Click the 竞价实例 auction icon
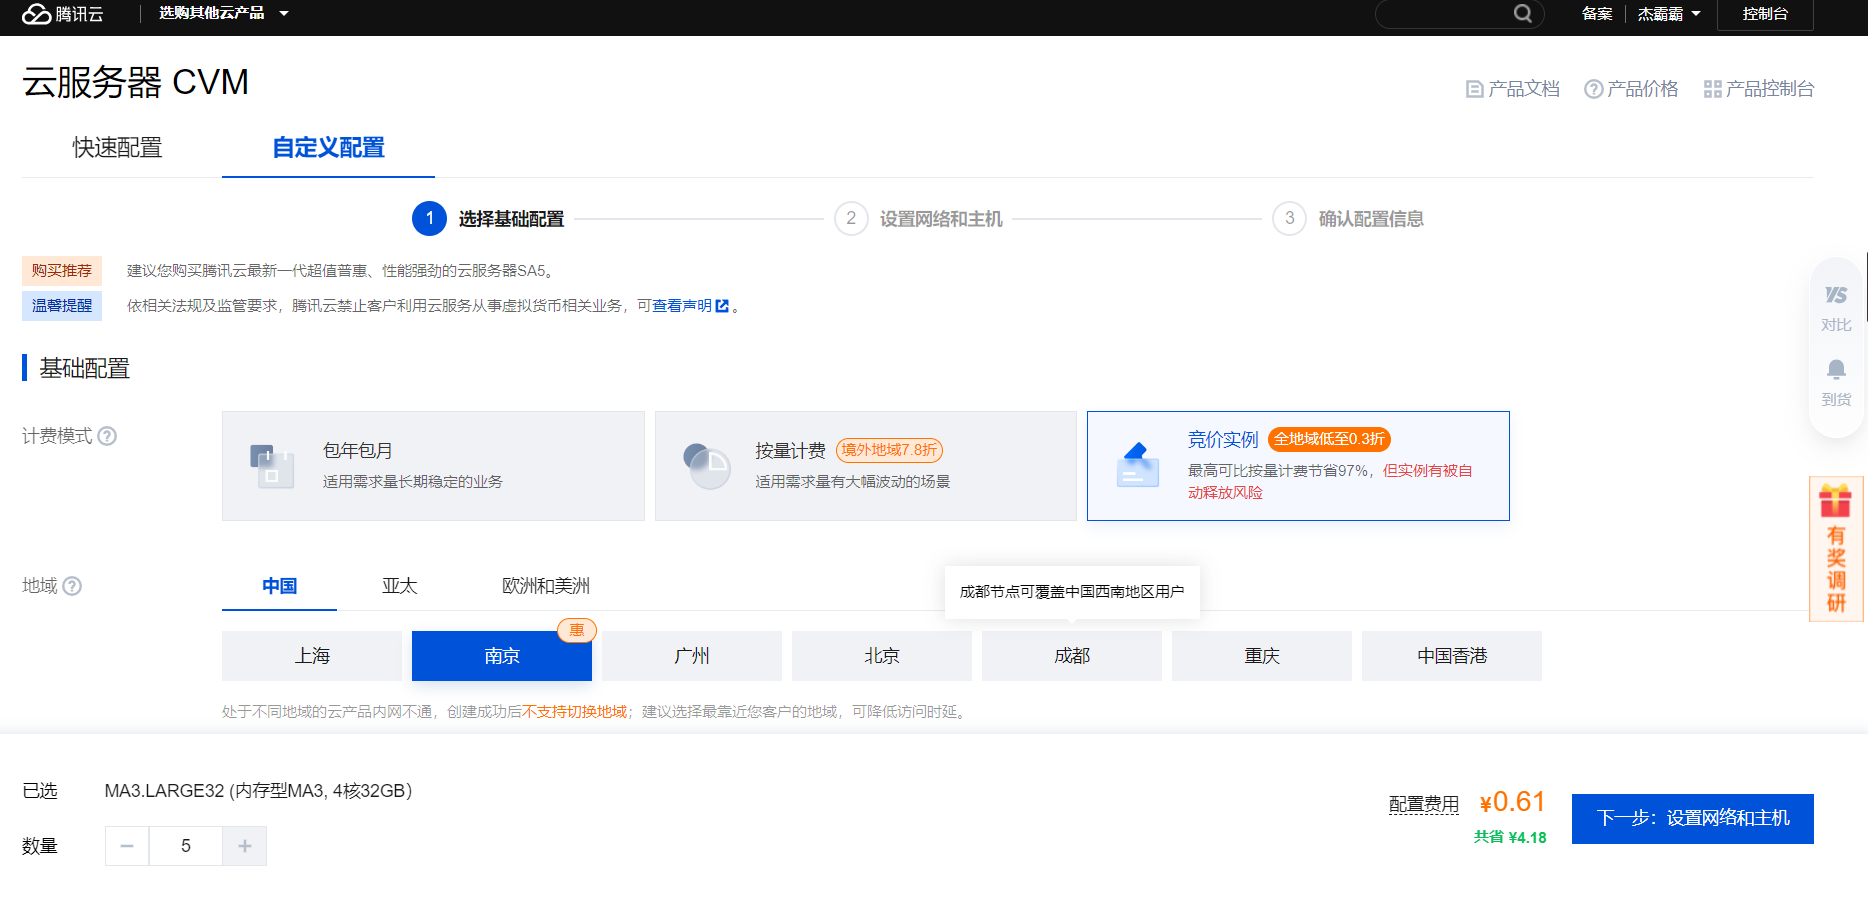 pos(1137,466)
